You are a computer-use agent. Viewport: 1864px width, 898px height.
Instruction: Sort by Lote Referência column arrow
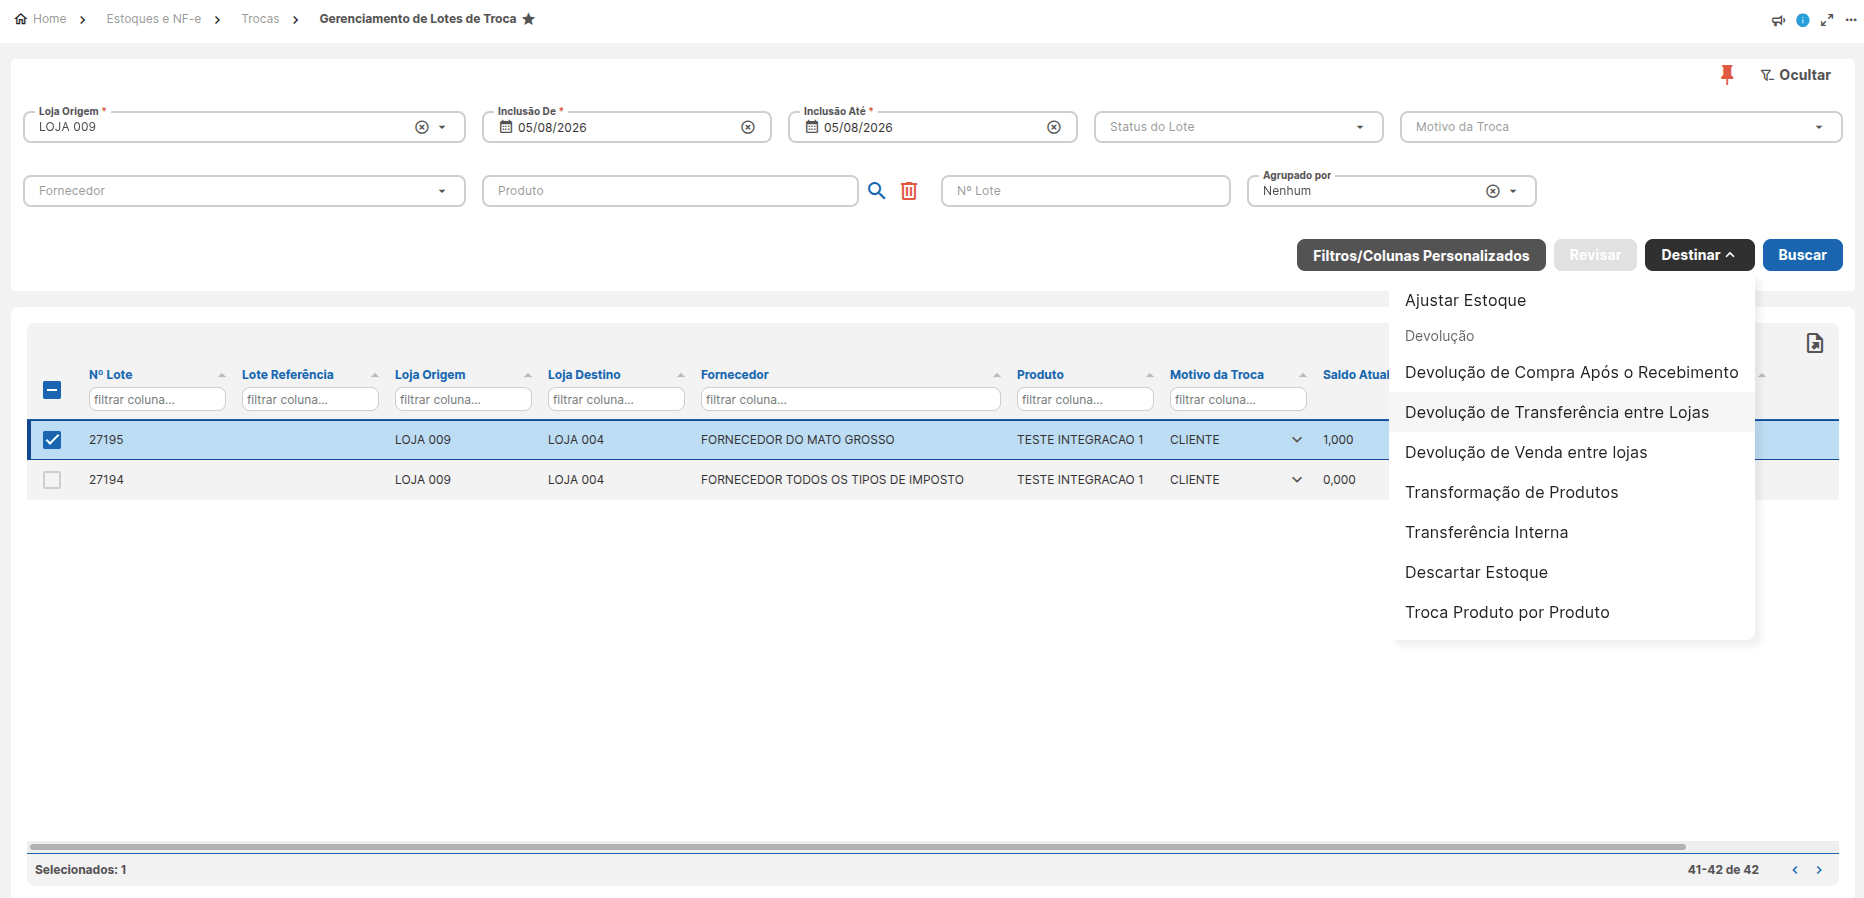[374, 375]
